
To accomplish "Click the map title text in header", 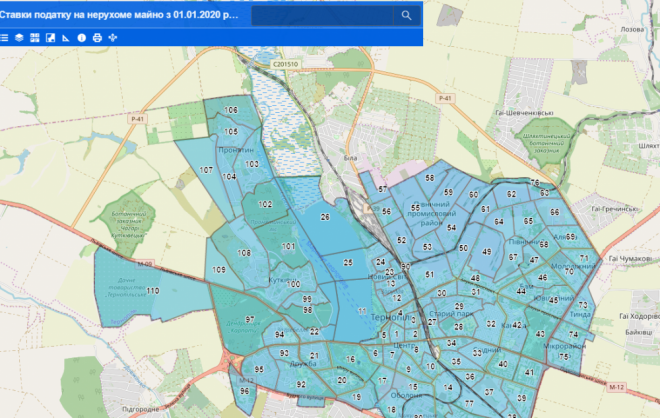I will click(120, 15).
